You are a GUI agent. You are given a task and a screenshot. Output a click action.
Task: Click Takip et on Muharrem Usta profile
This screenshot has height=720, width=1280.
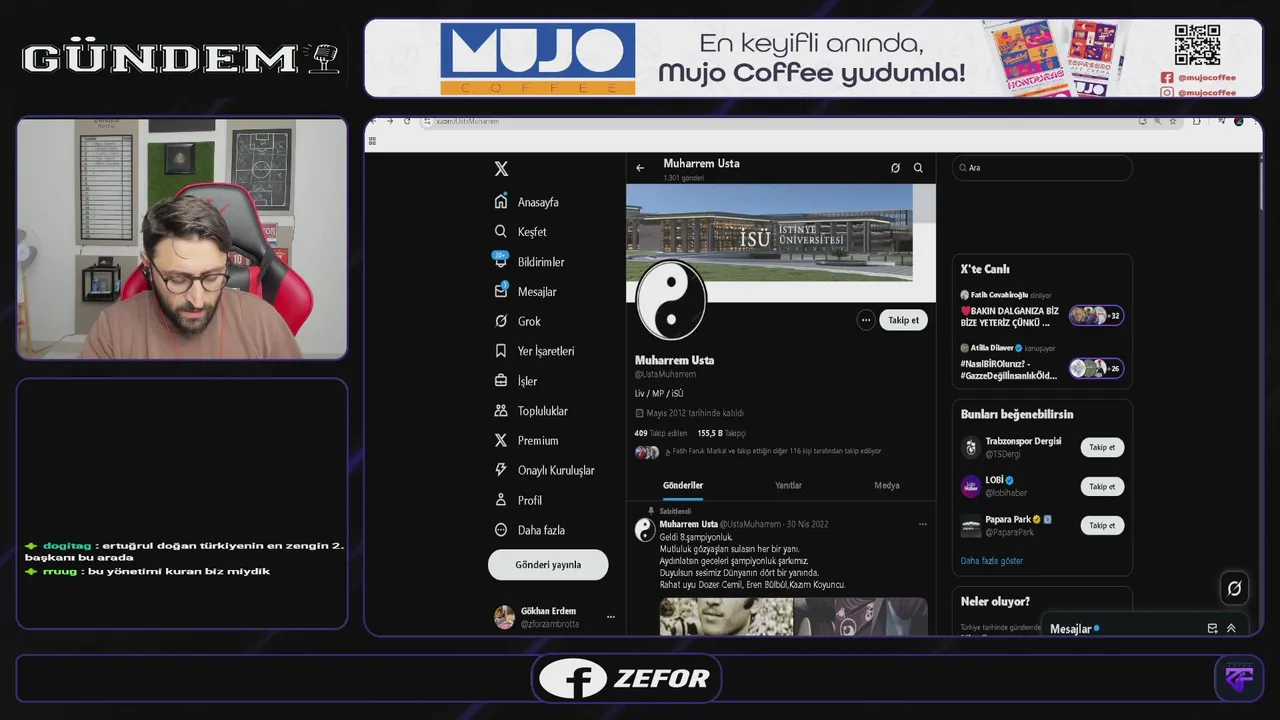coord(903,320)
